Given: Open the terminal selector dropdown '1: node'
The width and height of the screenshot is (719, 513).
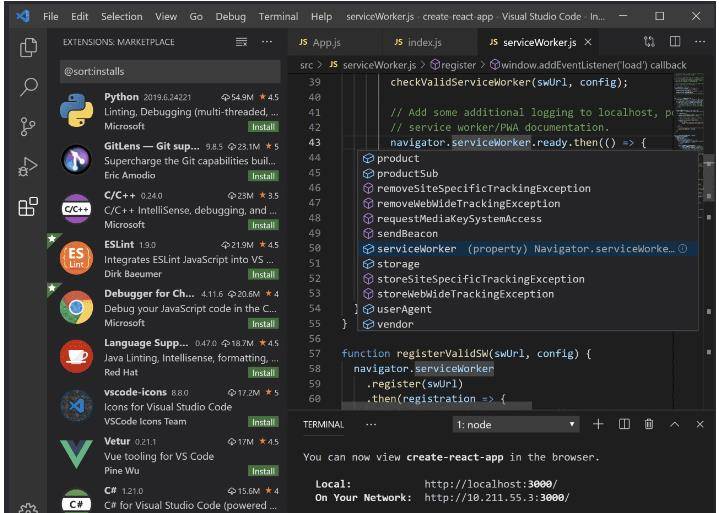Looking at the screenshot, I should [x=516, y=425].
